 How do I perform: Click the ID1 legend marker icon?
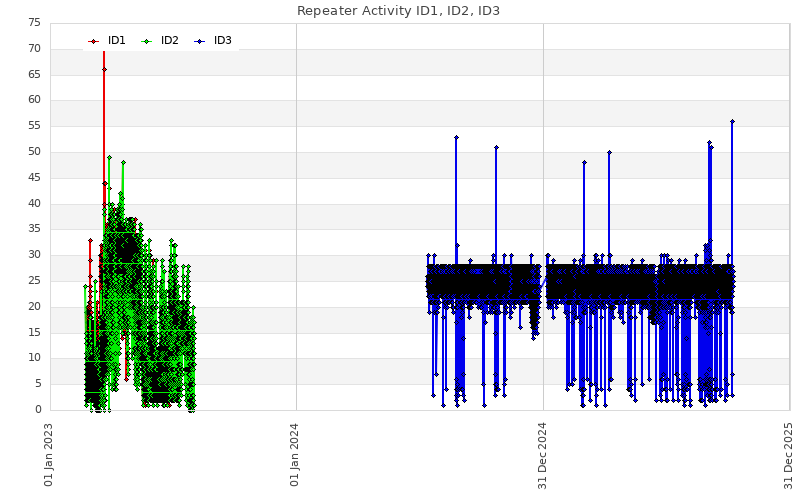pos(93,41)
